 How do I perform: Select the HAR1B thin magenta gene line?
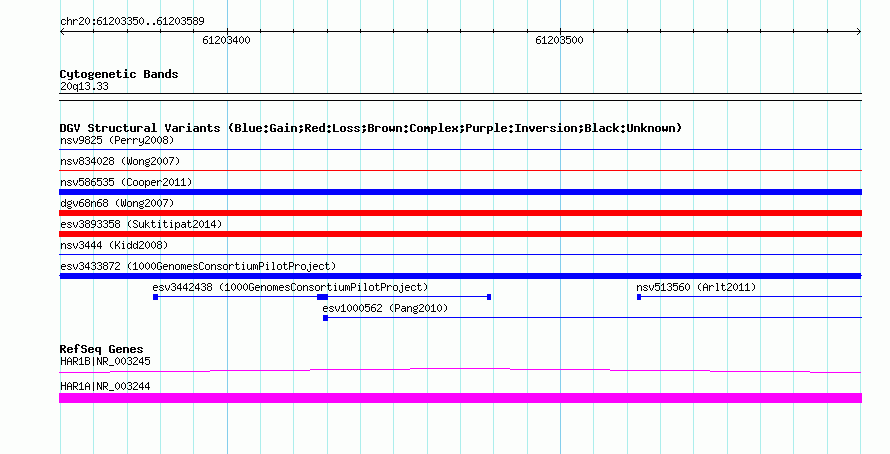[x=460, y=371]
